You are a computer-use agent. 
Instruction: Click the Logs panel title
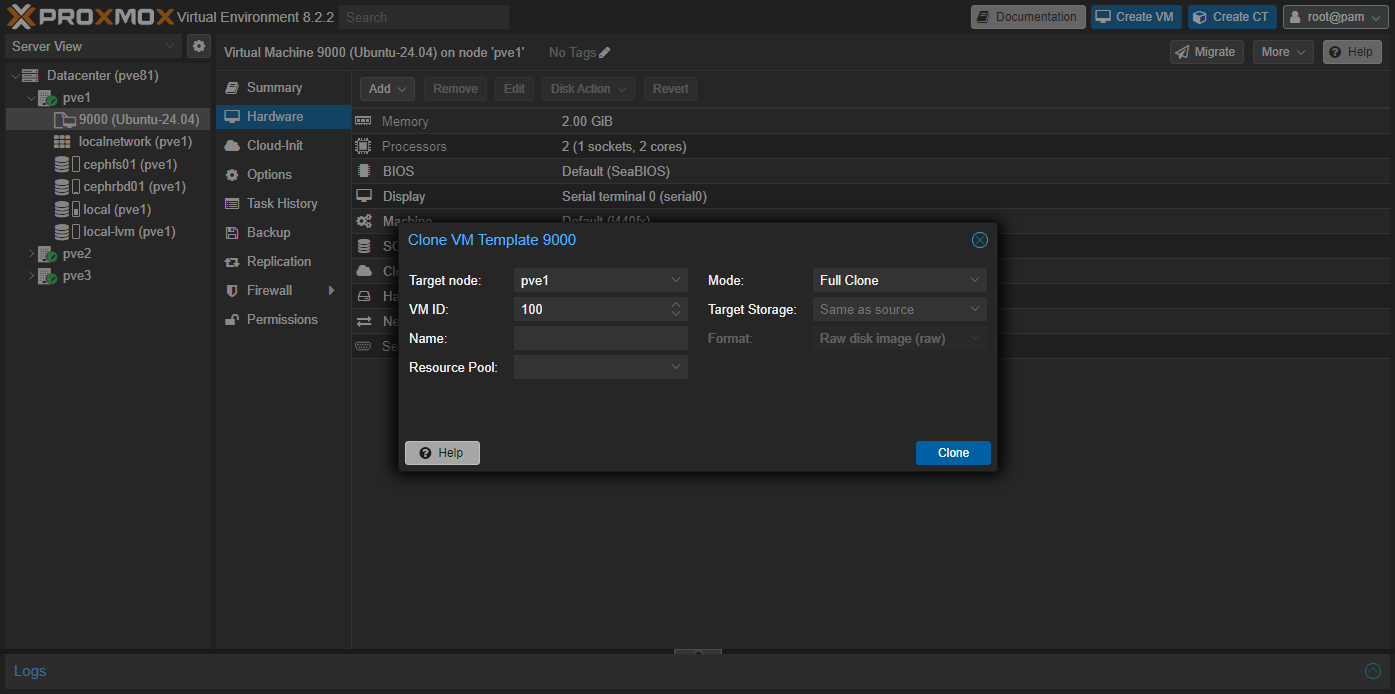pos(30,671)
